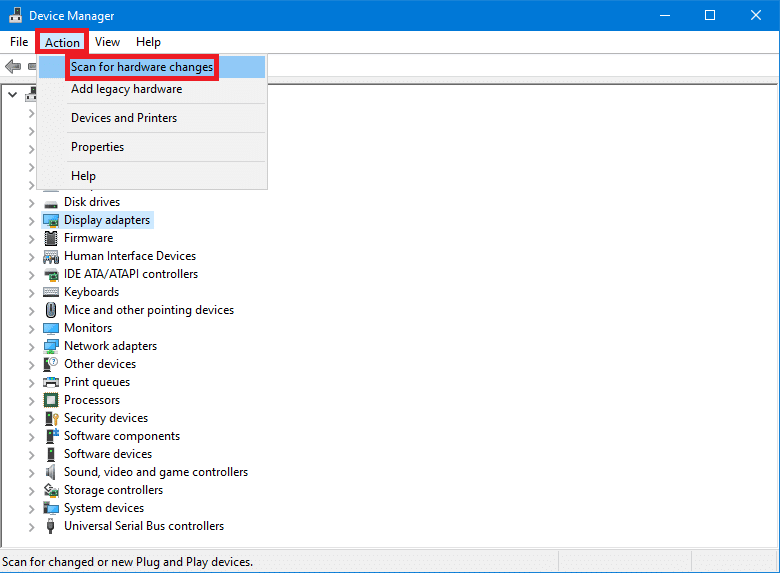The height and width of the screenshot is (573, 780).
Task: Expand the Monitors node
Action: 31,329
